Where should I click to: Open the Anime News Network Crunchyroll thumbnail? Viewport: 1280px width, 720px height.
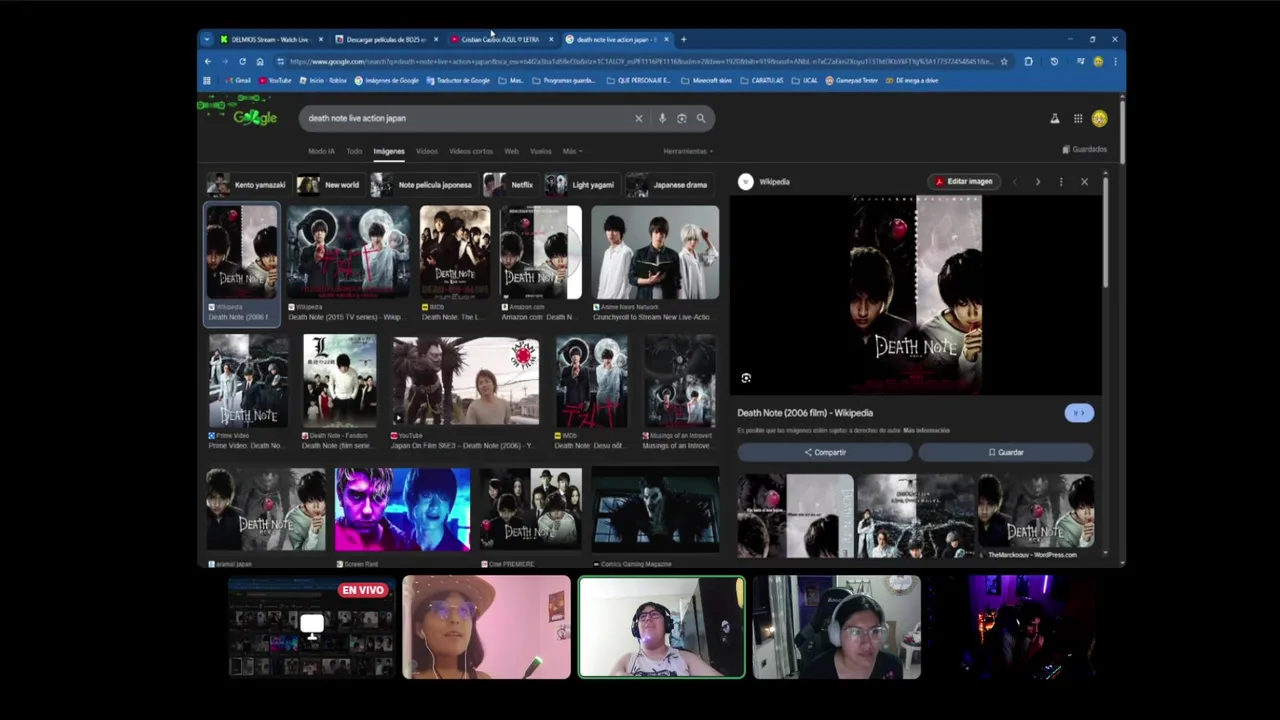(x=655, y=253)
